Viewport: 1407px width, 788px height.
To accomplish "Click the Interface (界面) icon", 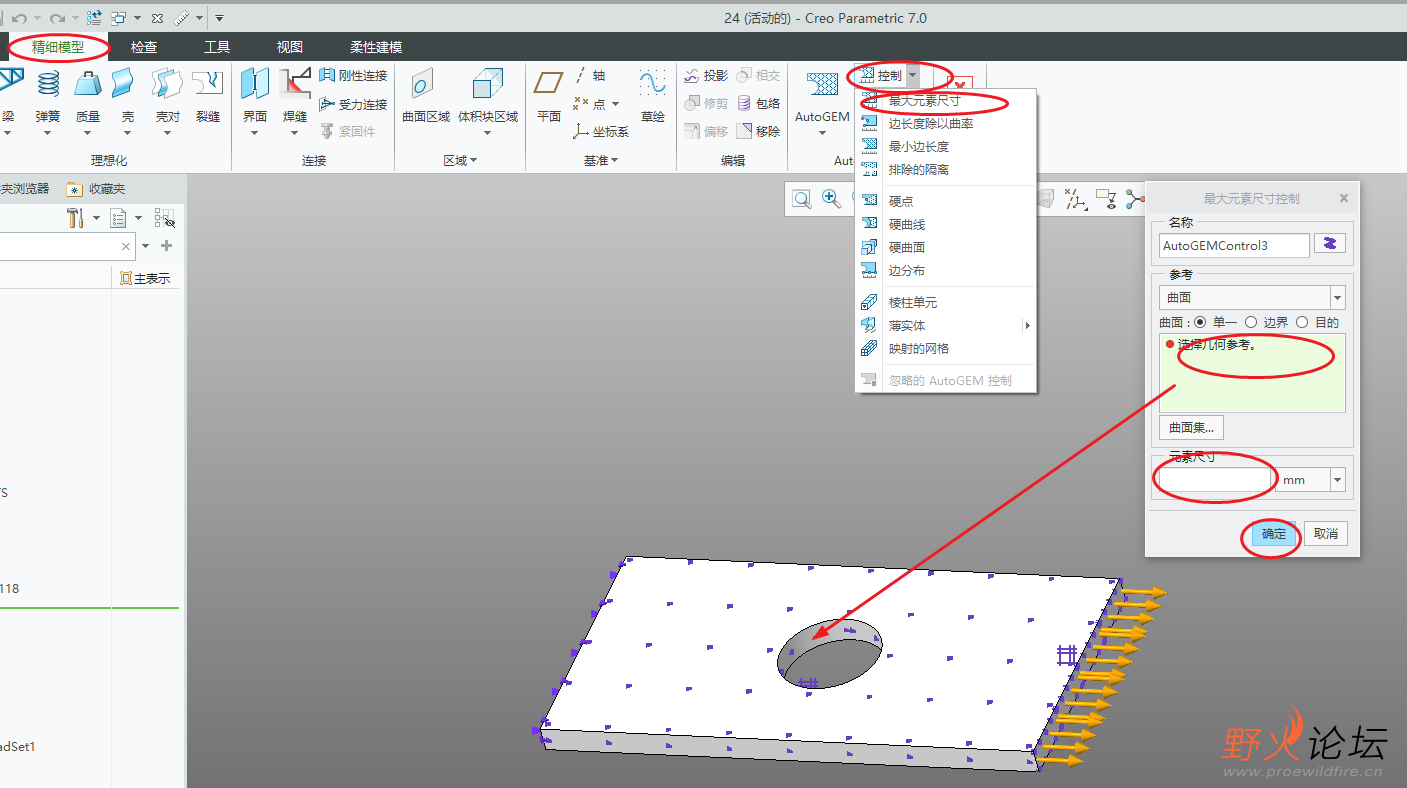I will click(255, 84).
